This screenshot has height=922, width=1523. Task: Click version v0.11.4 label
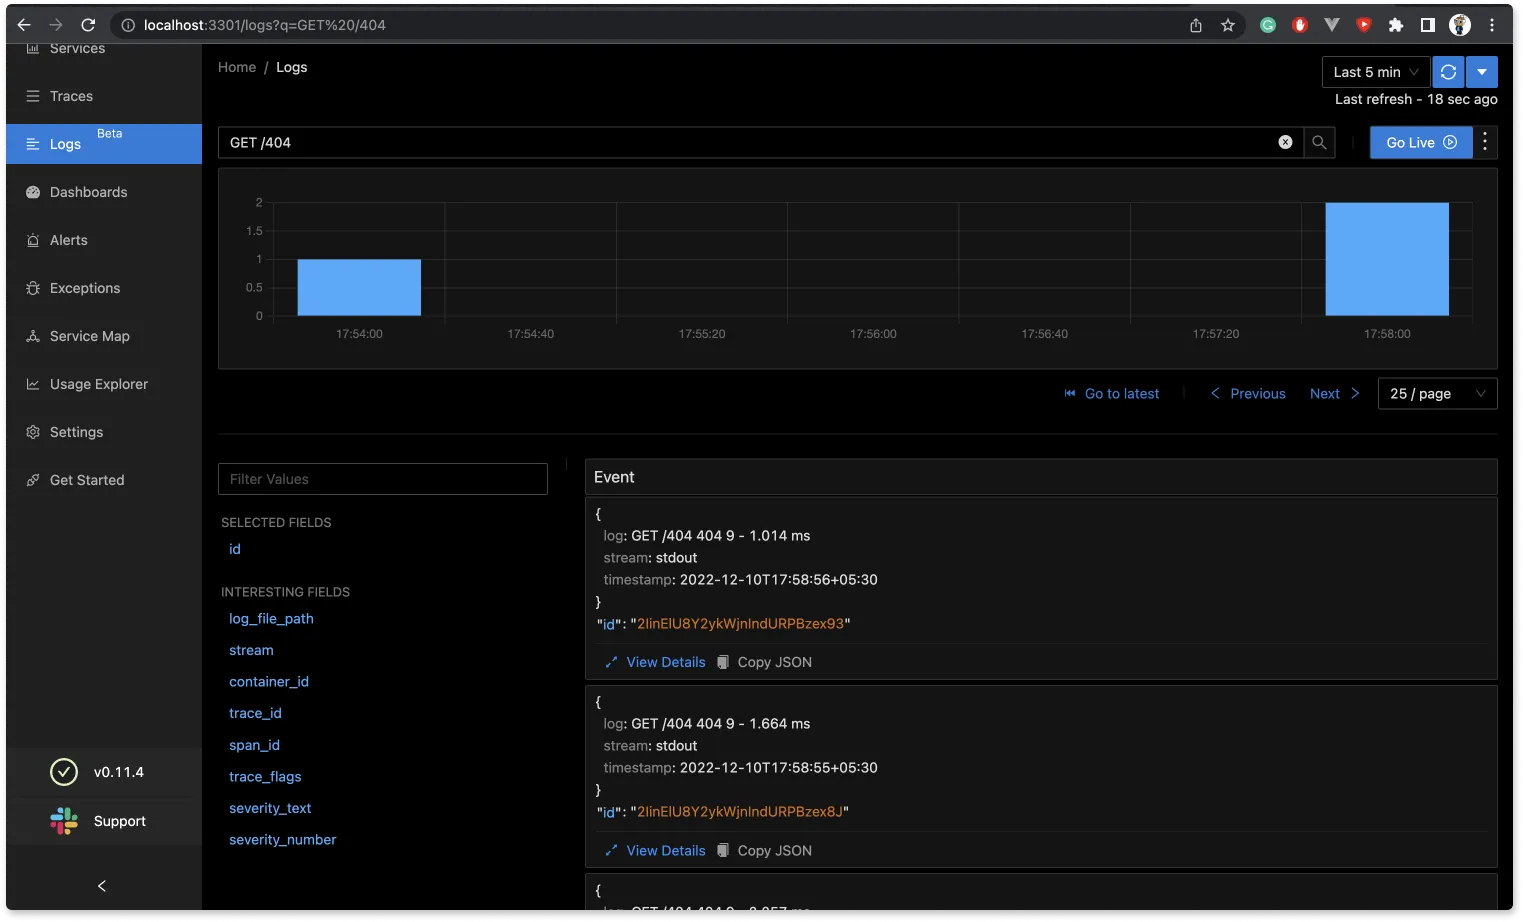(119, 772)
